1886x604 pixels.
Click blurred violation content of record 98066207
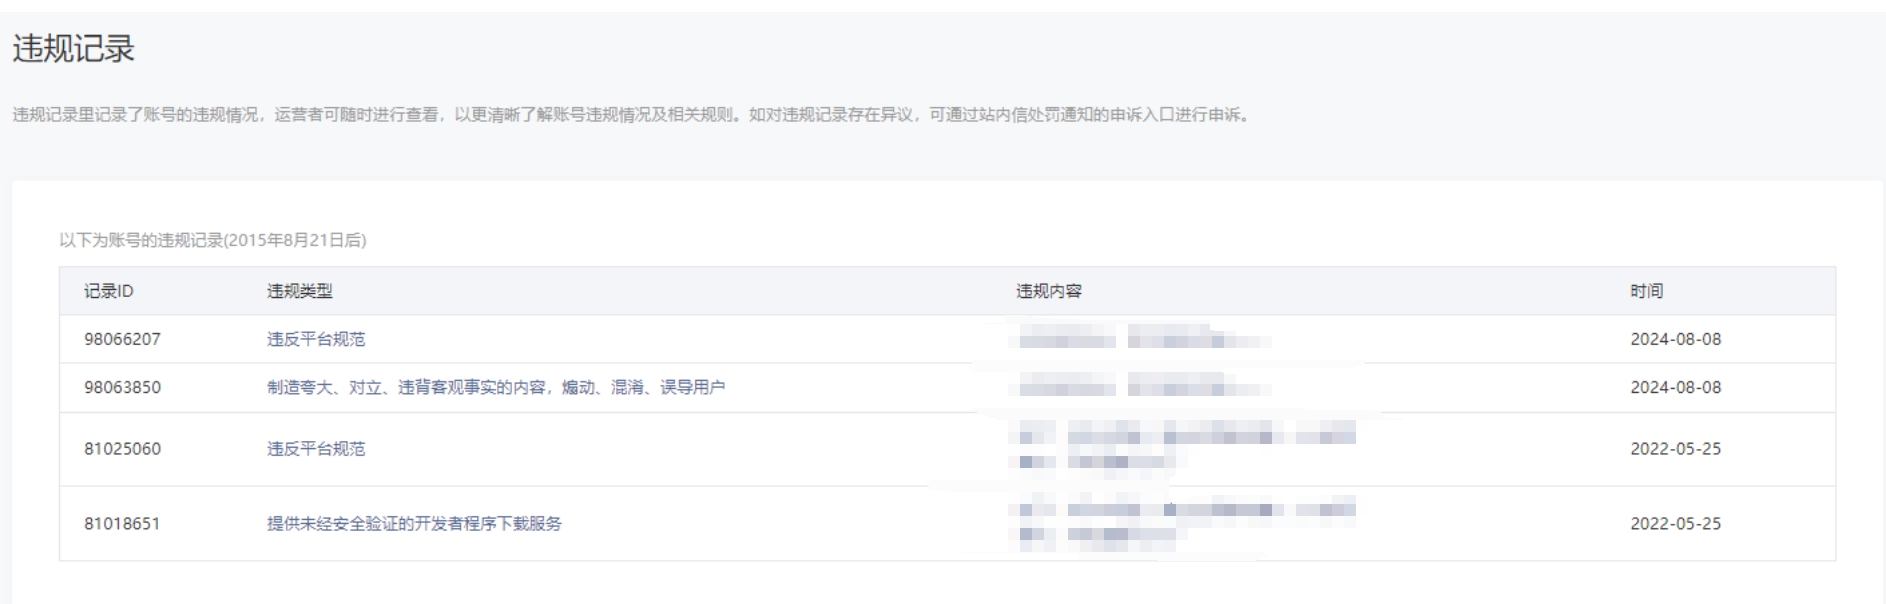1145,339
